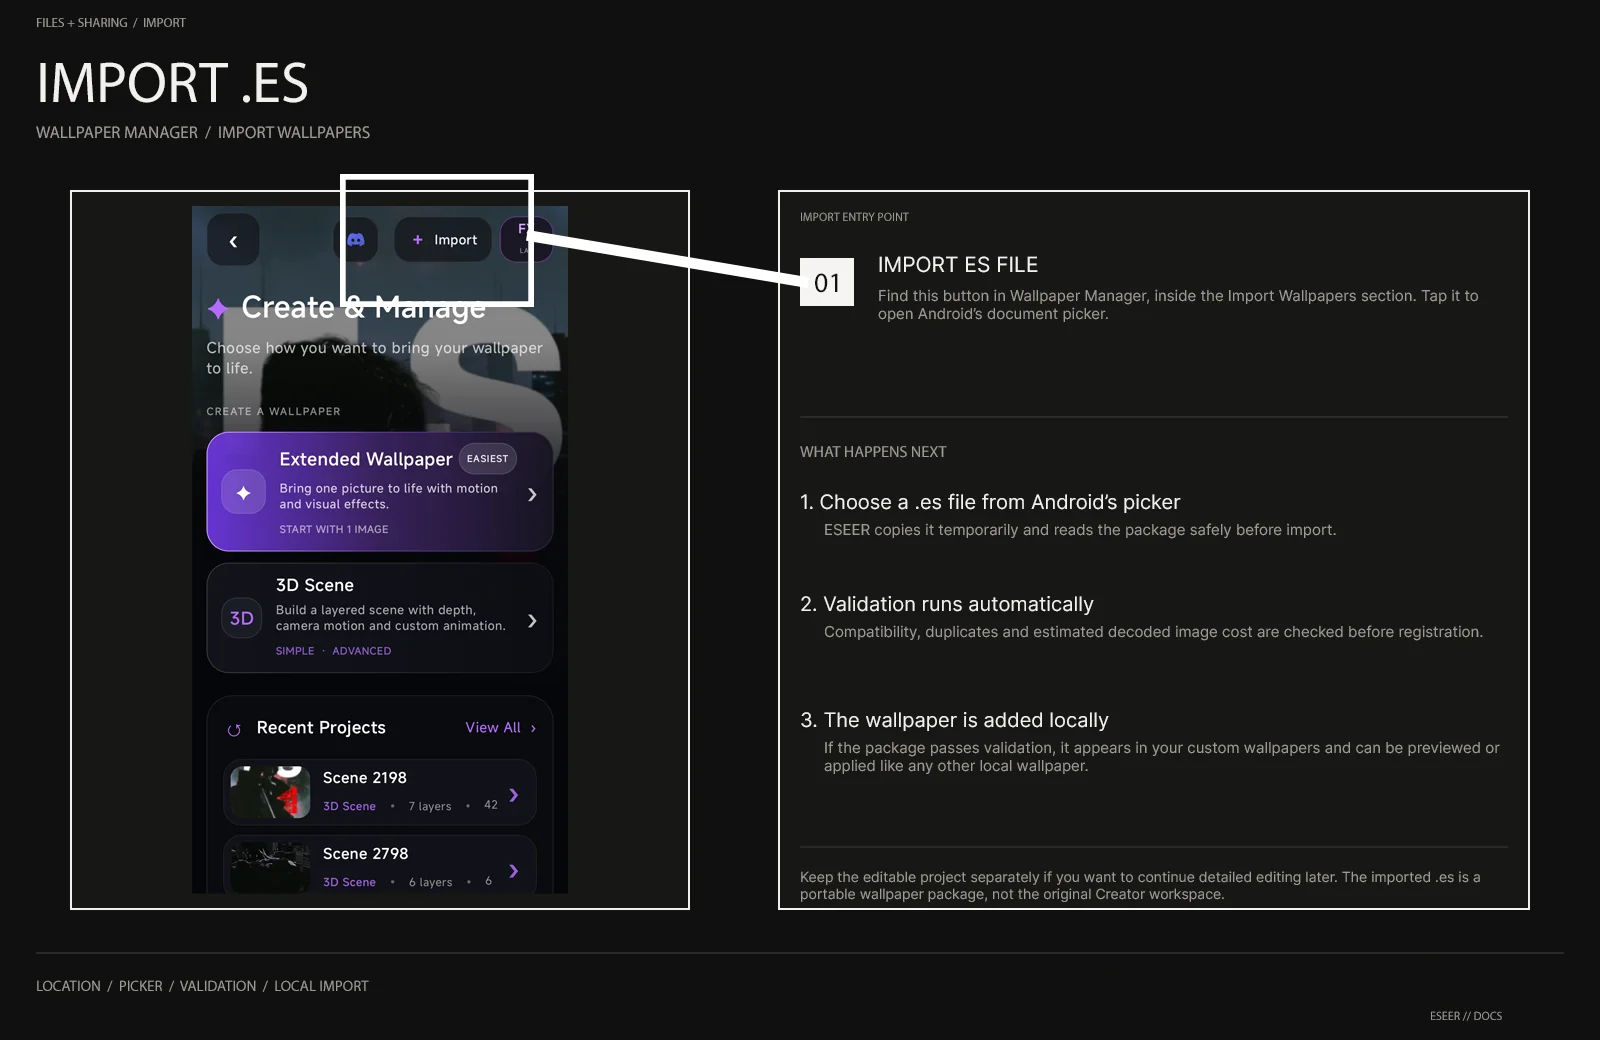Expand Scene 2198 with its chevron
This screenshot has width=1600, height=1040.
point(514,795)
